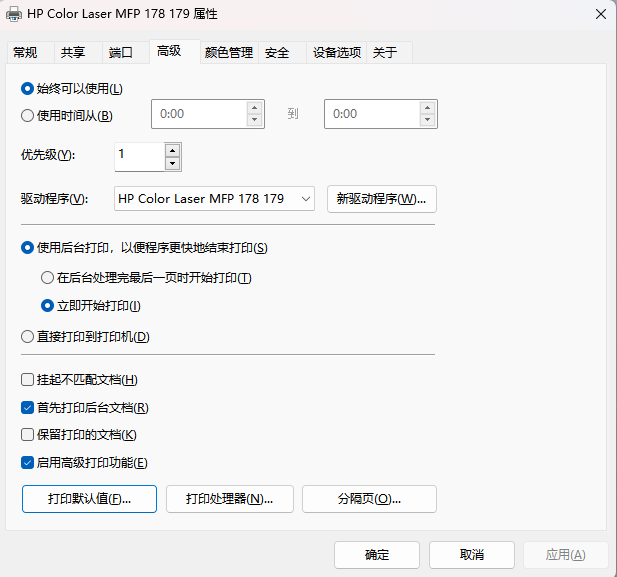Screen dimensions: 617x577
Task: Open the 设备选项 tab
Action: click(x=337, y=52)
